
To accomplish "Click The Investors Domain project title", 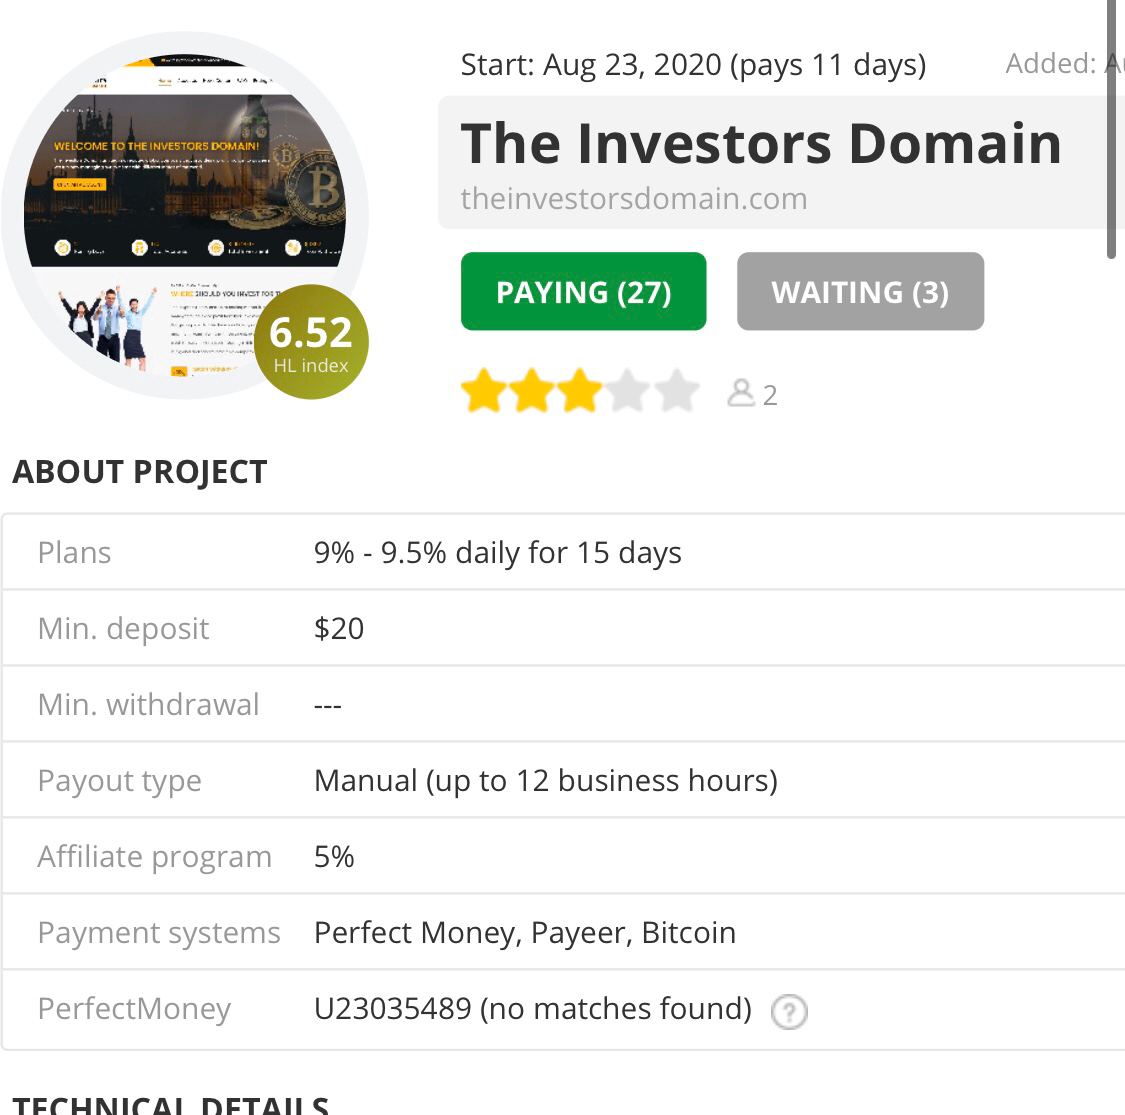I will coord(761,144).
